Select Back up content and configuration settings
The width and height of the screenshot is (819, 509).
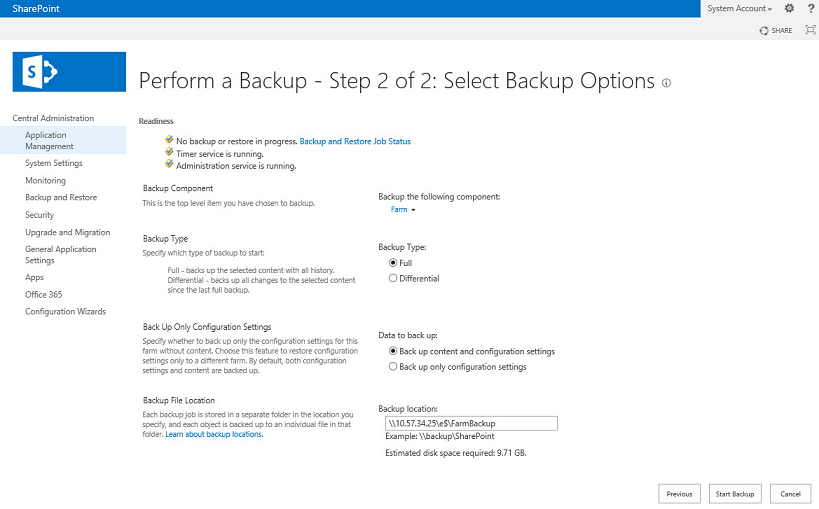393,351
